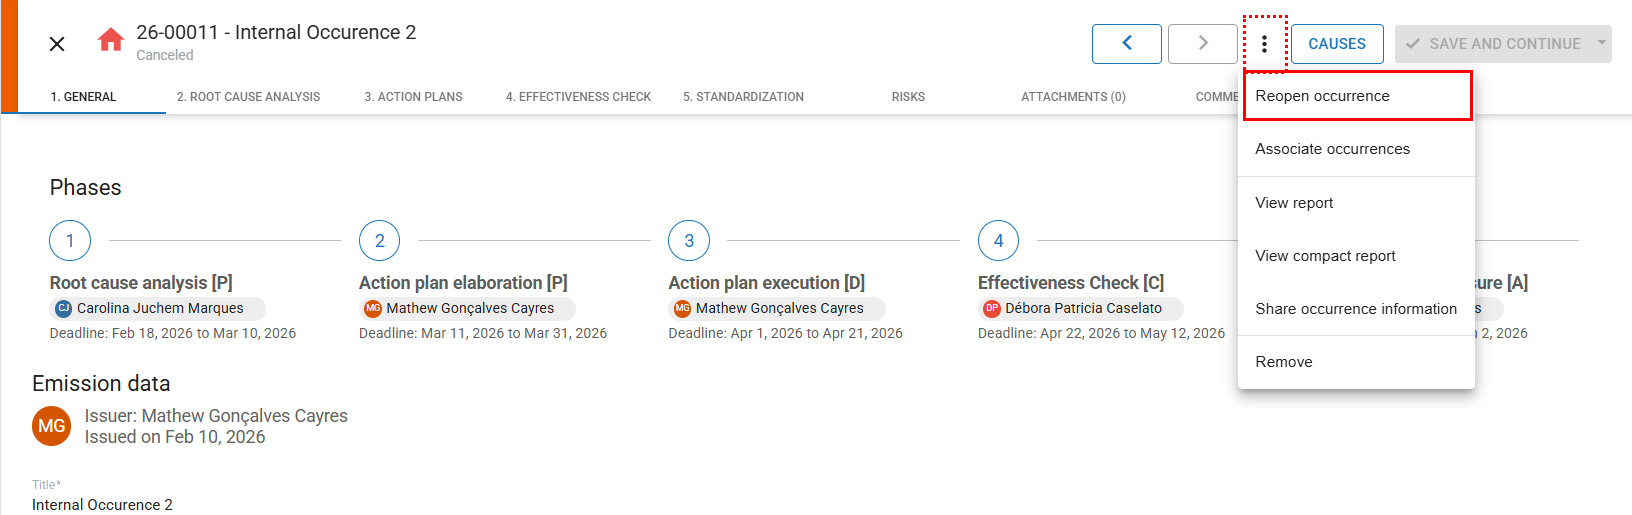This screenshot has width=1632, height=515.
Task: Expand the Save and Continue dropdown arrow
Action: 1601,44
